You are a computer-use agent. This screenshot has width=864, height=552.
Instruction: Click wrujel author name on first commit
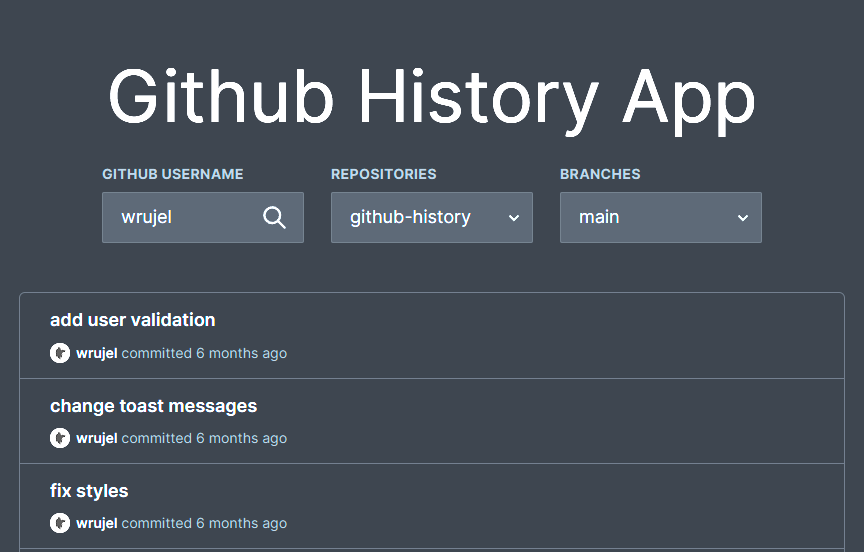(x=97, y=354)
